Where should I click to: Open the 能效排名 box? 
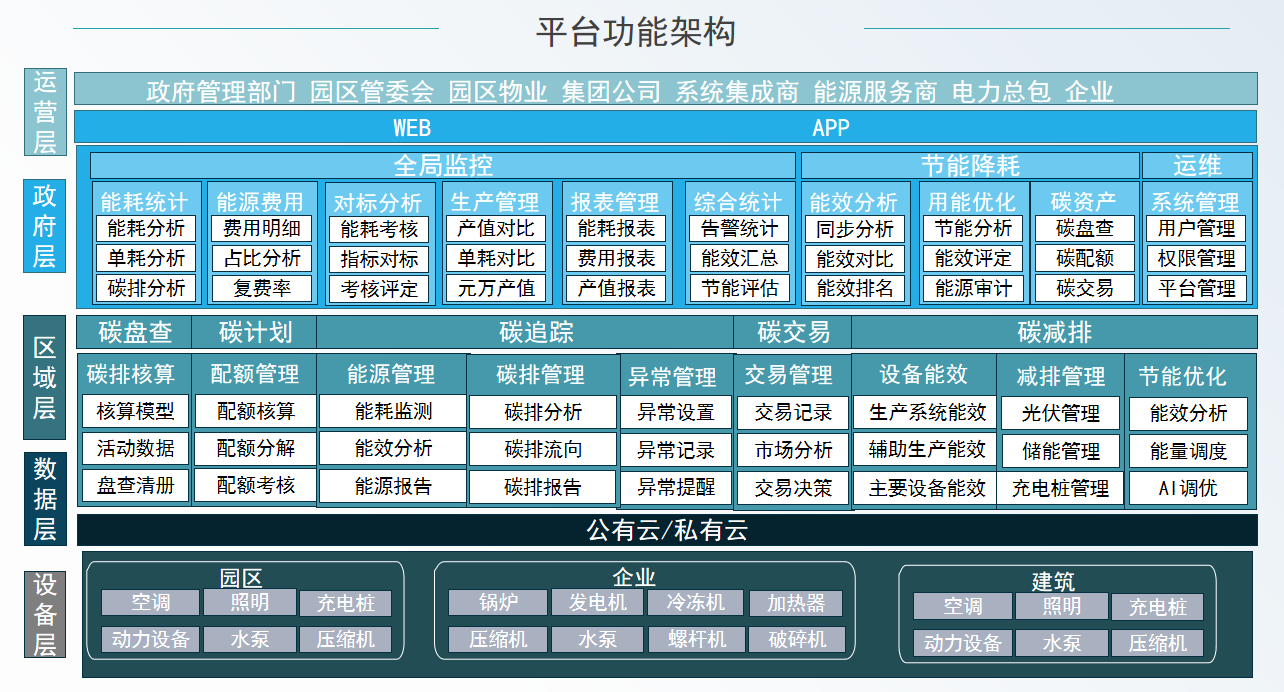pos(855,289)
